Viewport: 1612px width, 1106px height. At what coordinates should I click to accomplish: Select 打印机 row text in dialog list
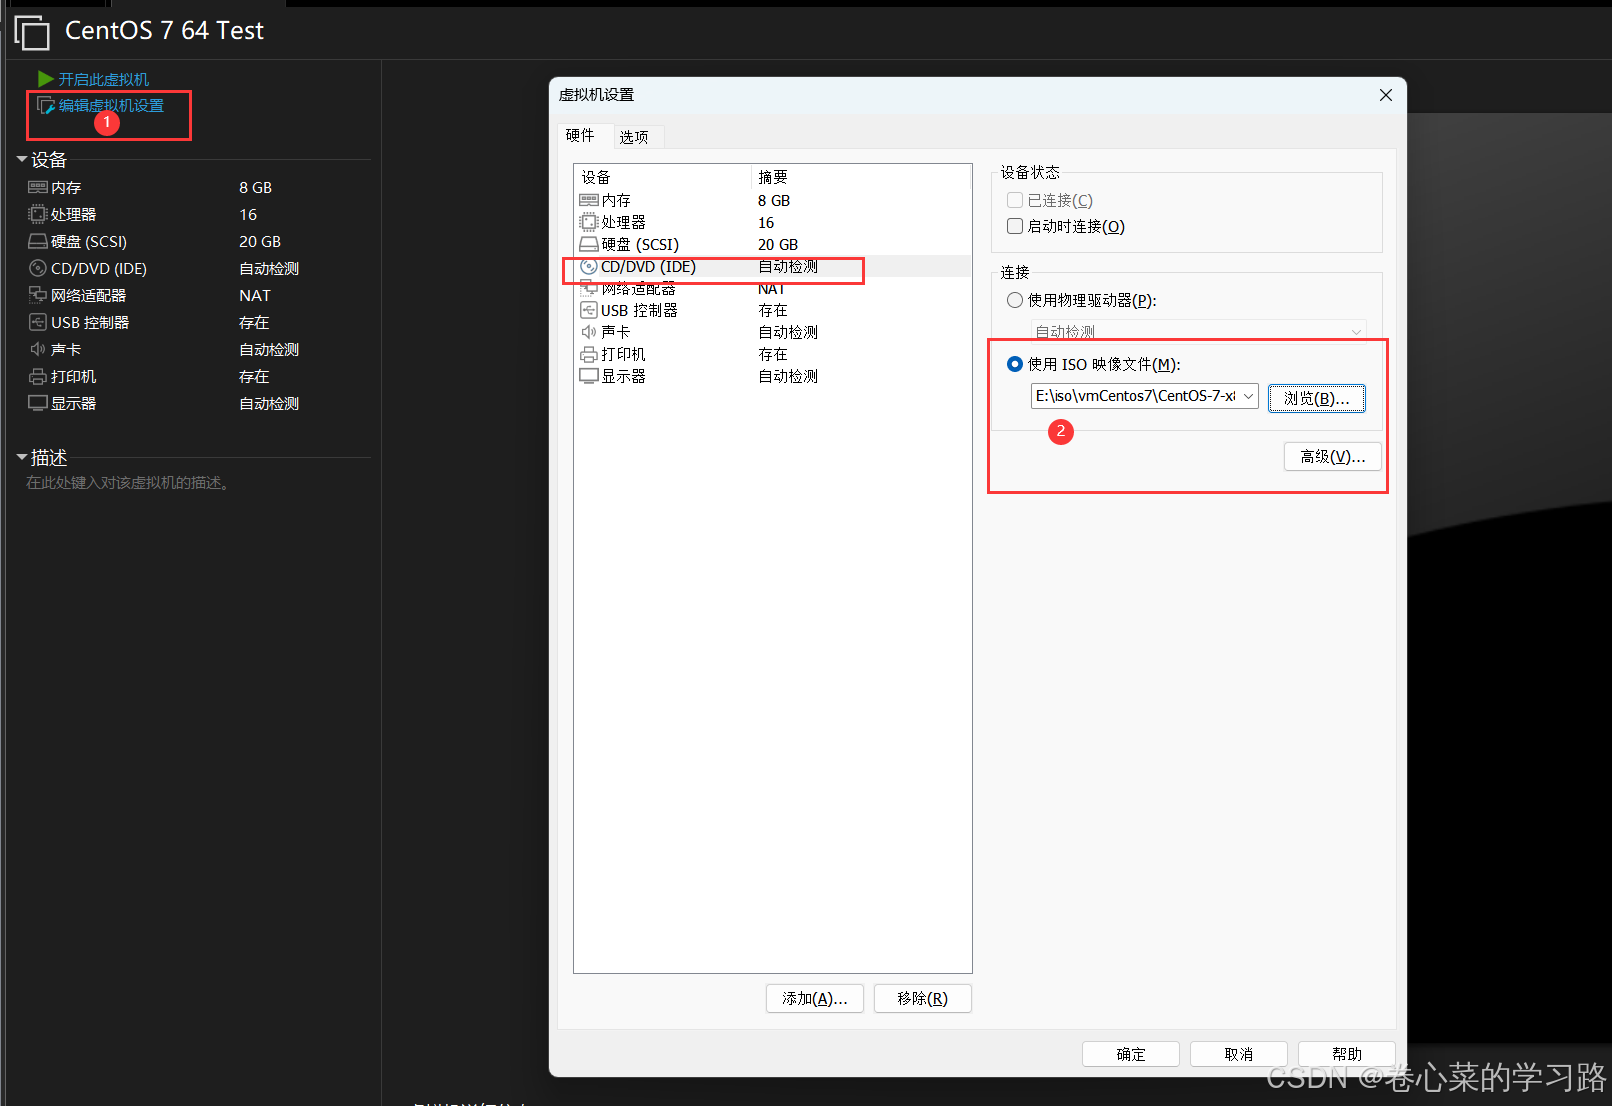pos(624,354)
